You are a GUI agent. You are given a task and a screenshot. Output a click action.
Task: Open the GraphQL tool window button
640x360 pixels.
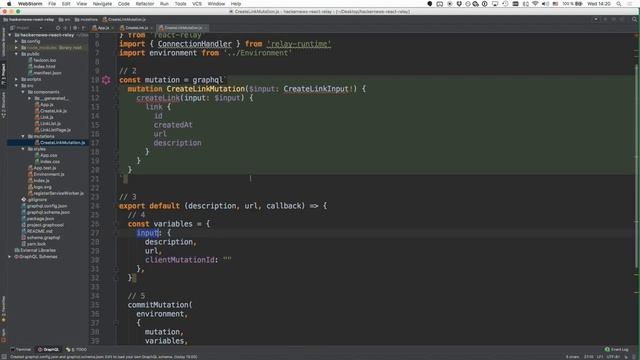pyautogui.click(x=49, y=349)
